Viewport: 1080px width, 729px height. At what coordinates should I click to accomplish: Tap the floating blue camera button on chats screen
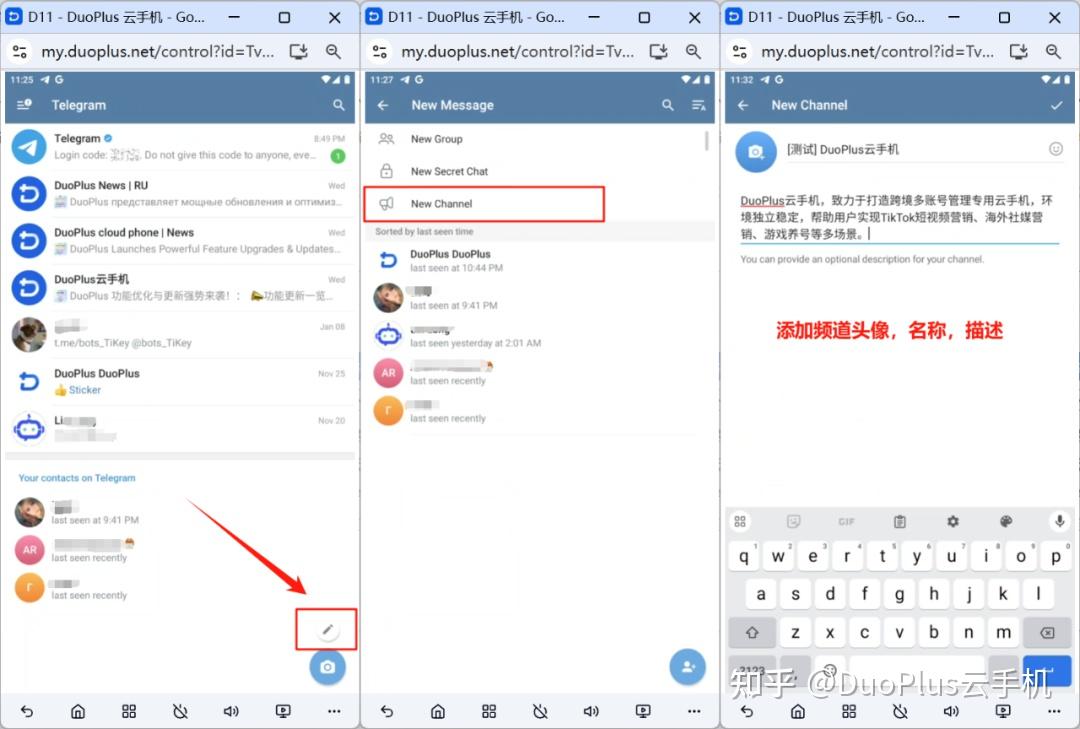327,668
